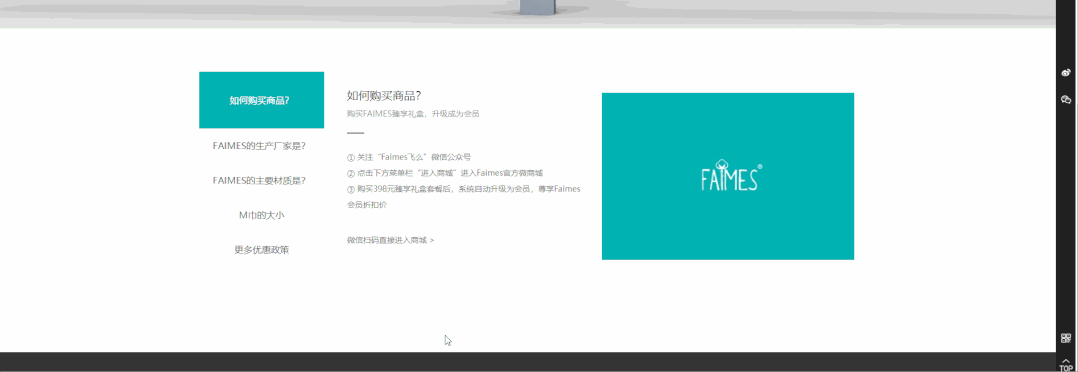Click the FAIMES logo teal banner image

pyautogui.click(x=727, y=176)
